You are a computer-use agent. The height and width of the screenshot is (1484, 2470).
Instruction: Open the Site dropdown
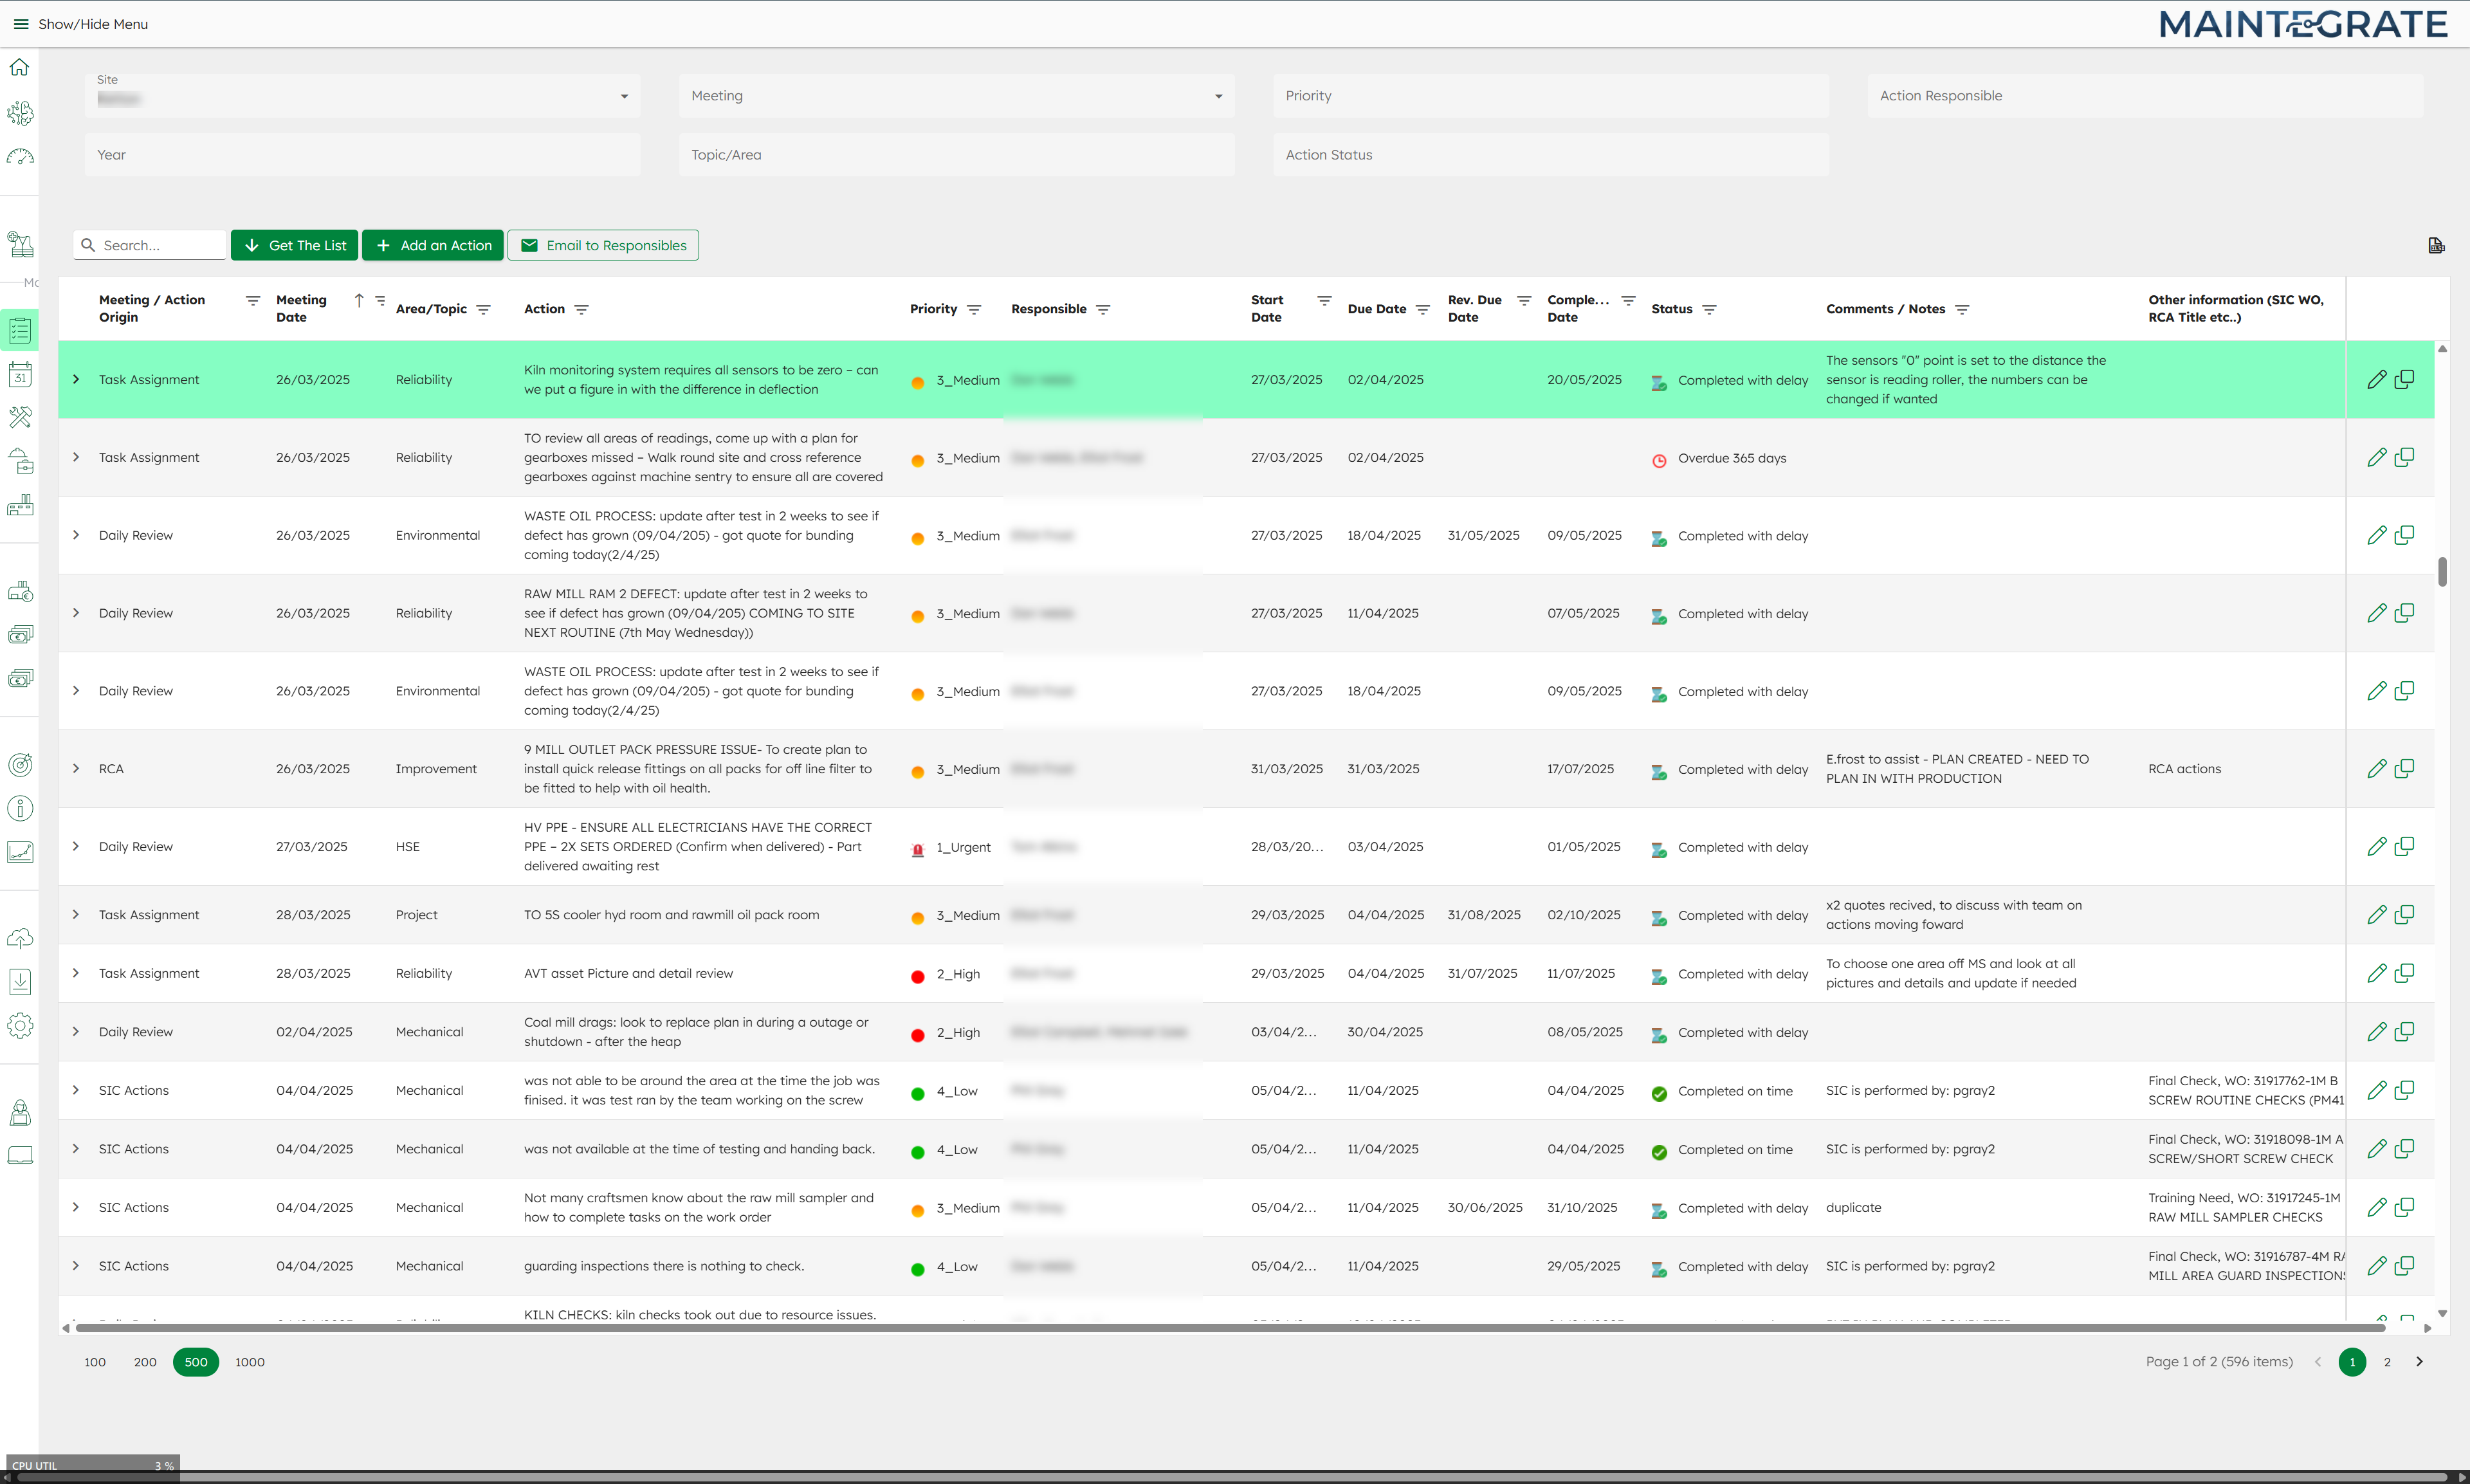click(x=624, y=97)
